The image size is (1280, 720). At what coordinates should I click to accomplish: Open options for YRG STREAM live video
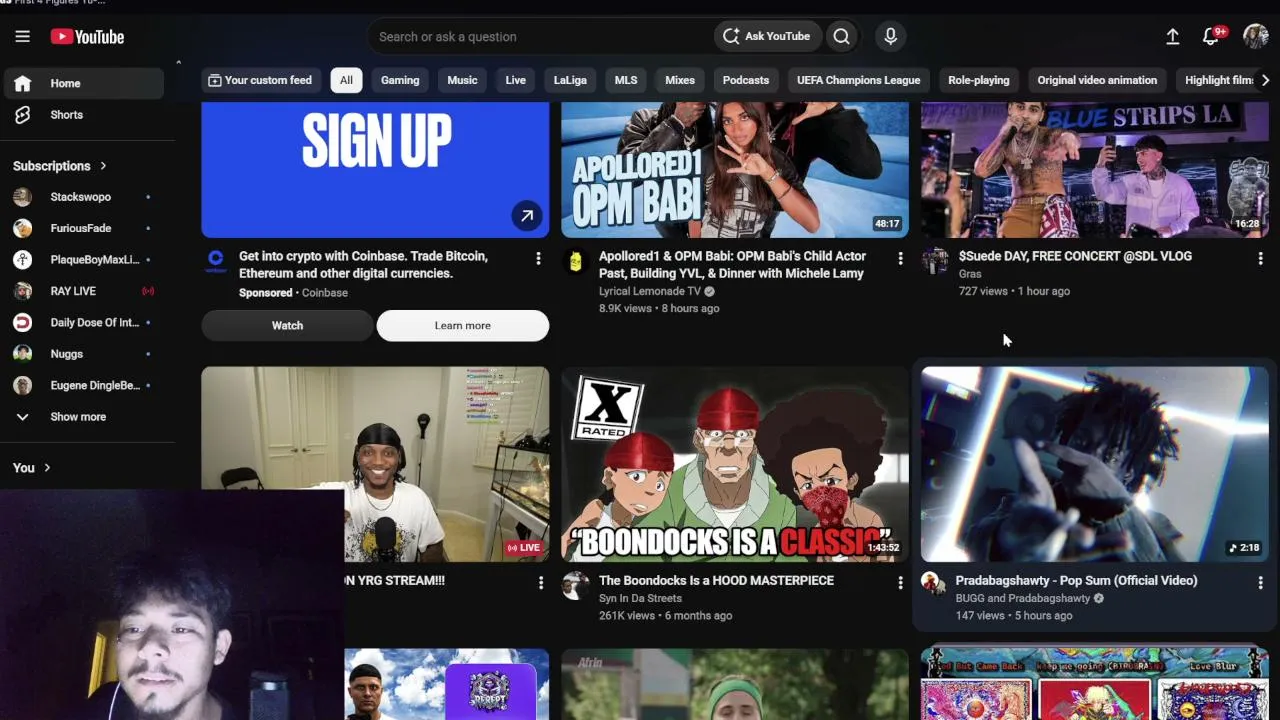541,583
